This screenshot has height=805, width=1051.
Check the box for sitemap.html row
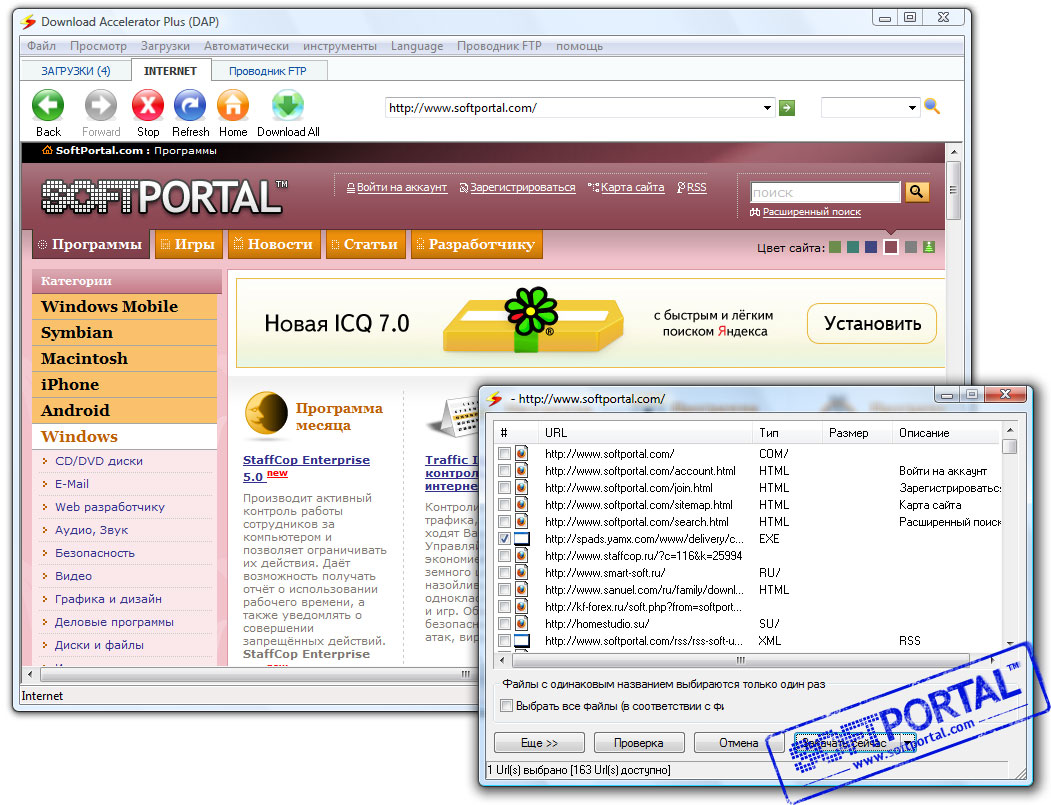point(504,504)
